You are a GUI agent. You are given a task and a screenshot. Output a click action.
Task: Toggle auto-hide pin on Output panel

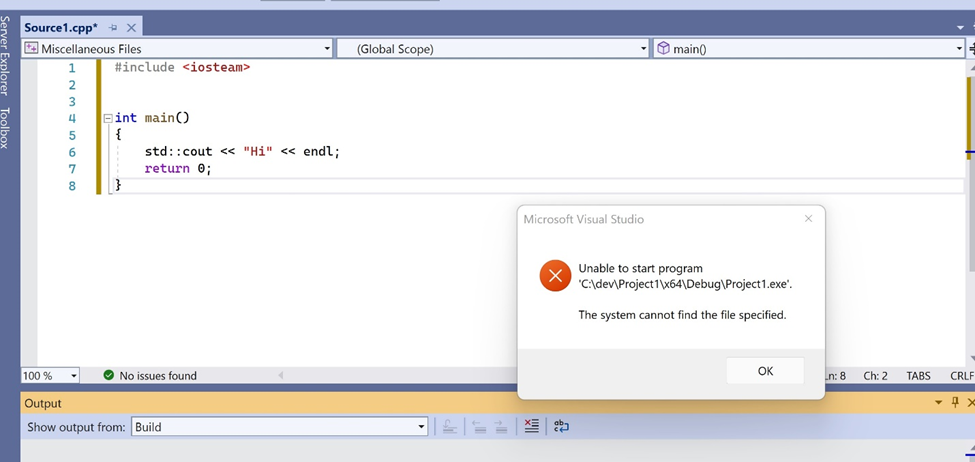[956, 403]
